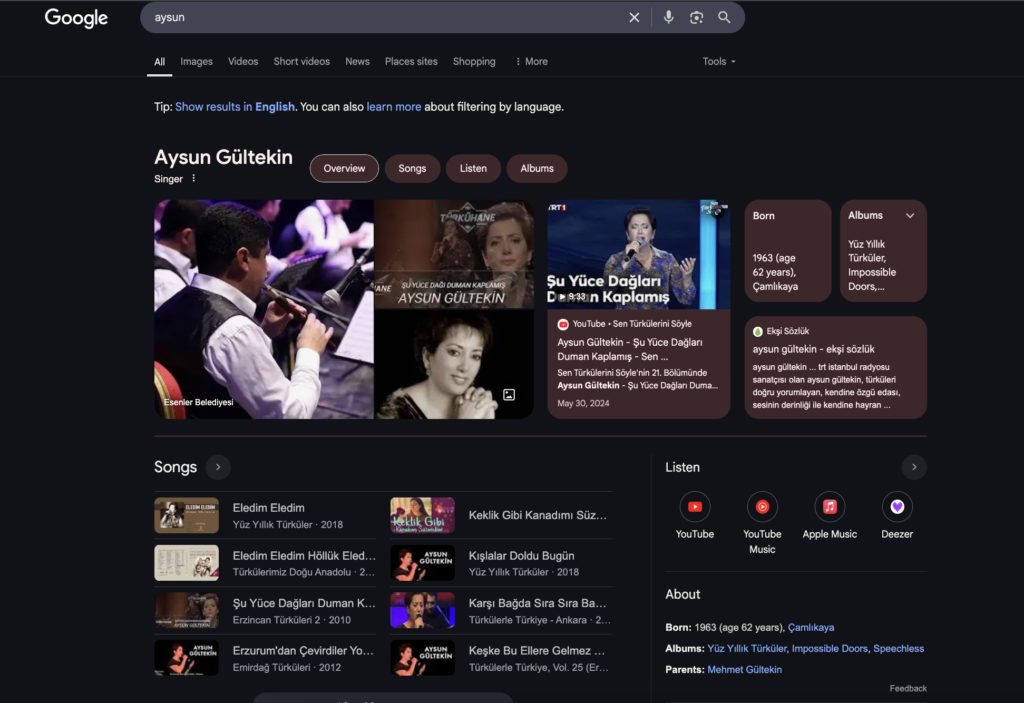Open the YouTube listen option
The height and width of the screenshot is (703, 1024).
click(695, 515)
